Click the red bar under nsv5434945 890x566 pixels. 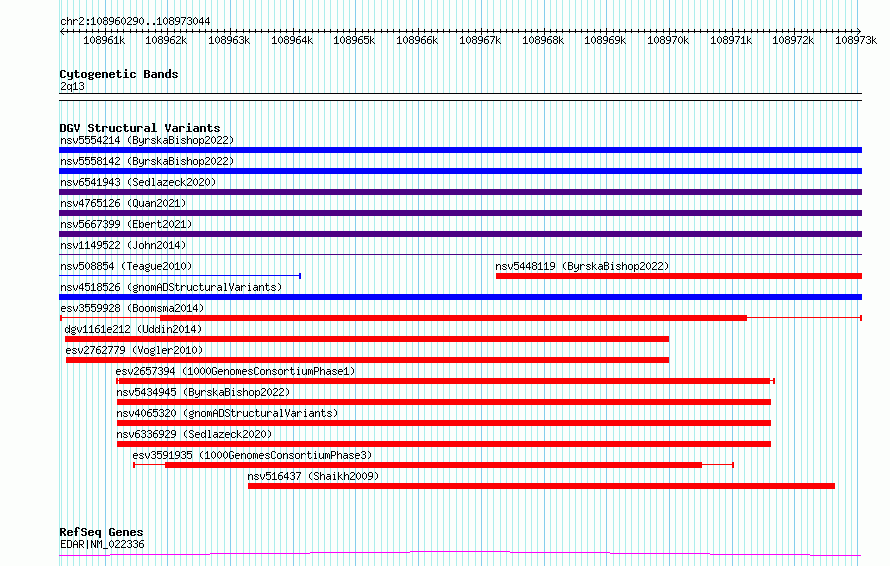coord(444,402)
